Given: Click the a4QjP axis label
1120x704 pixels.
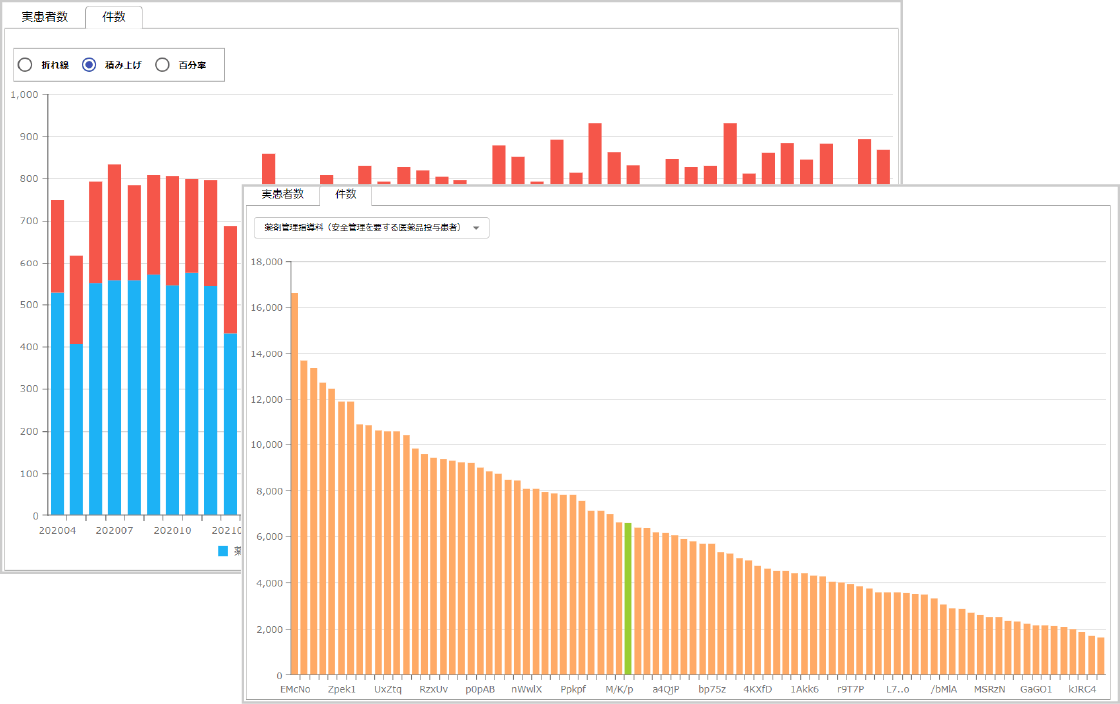Looking at the screenshot, I should 666,690.
